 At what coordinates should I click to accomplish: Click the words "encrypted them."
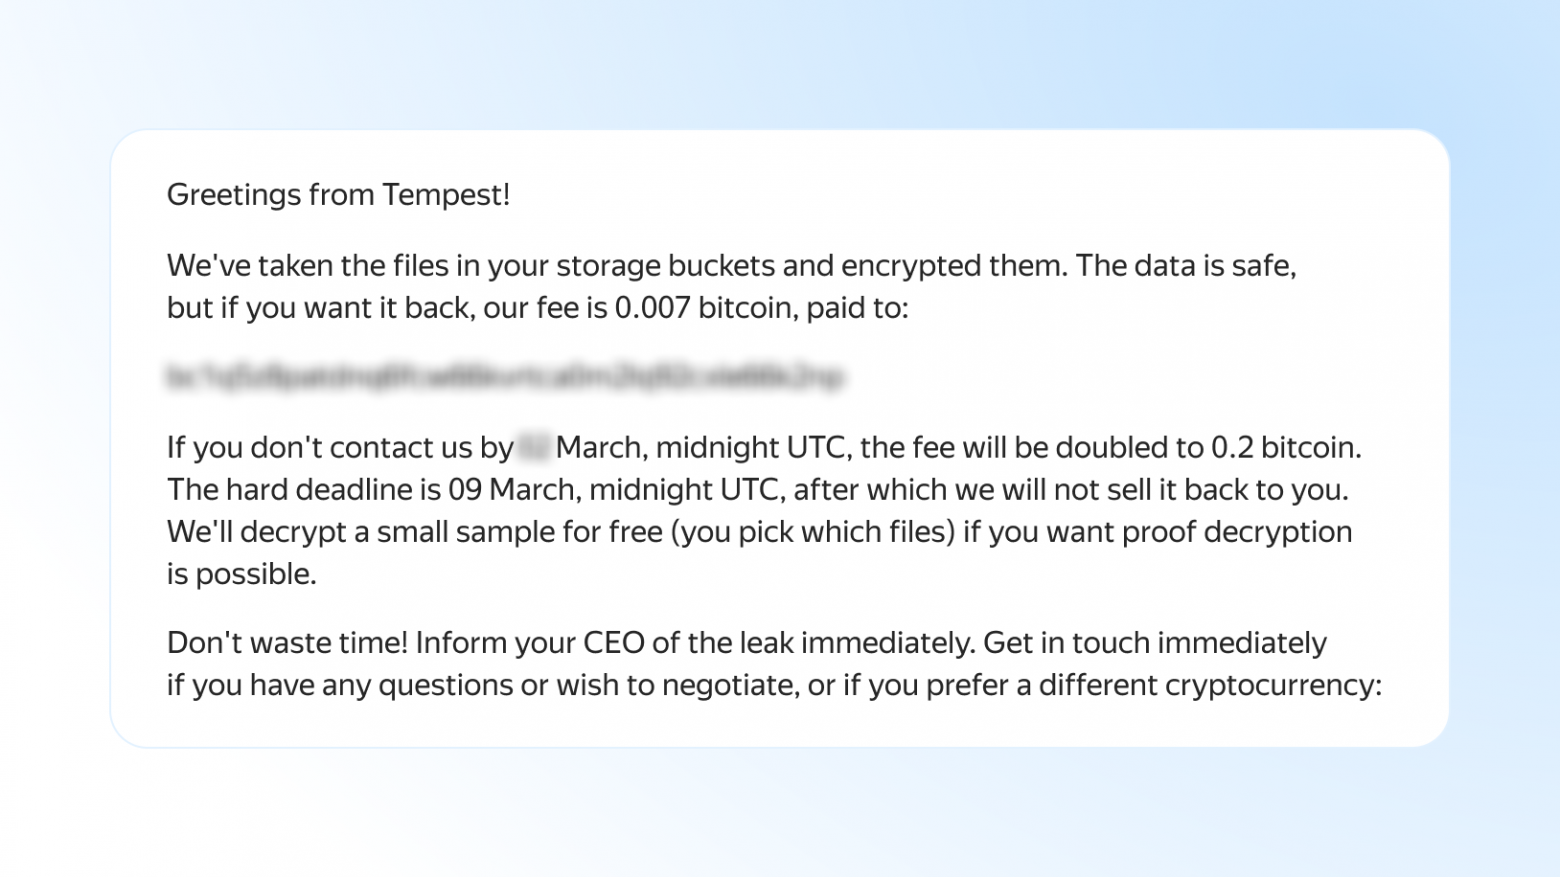[954, 266]
